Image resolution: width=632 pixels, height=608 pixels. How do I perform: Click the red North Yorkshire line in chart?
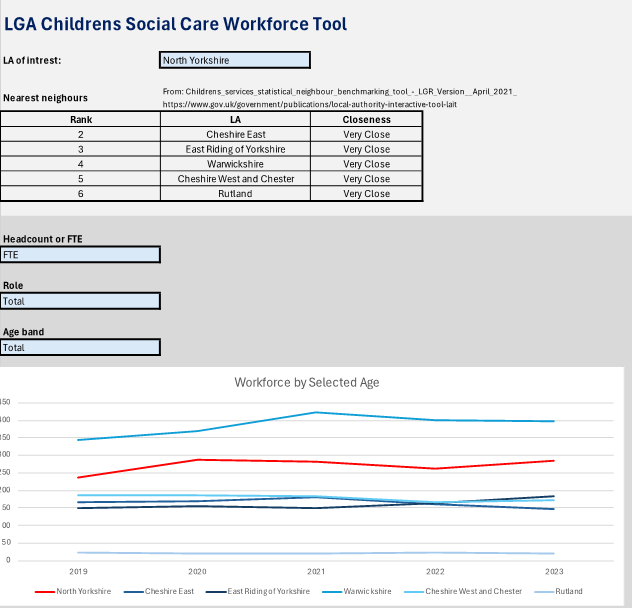[x=316, y=462]
